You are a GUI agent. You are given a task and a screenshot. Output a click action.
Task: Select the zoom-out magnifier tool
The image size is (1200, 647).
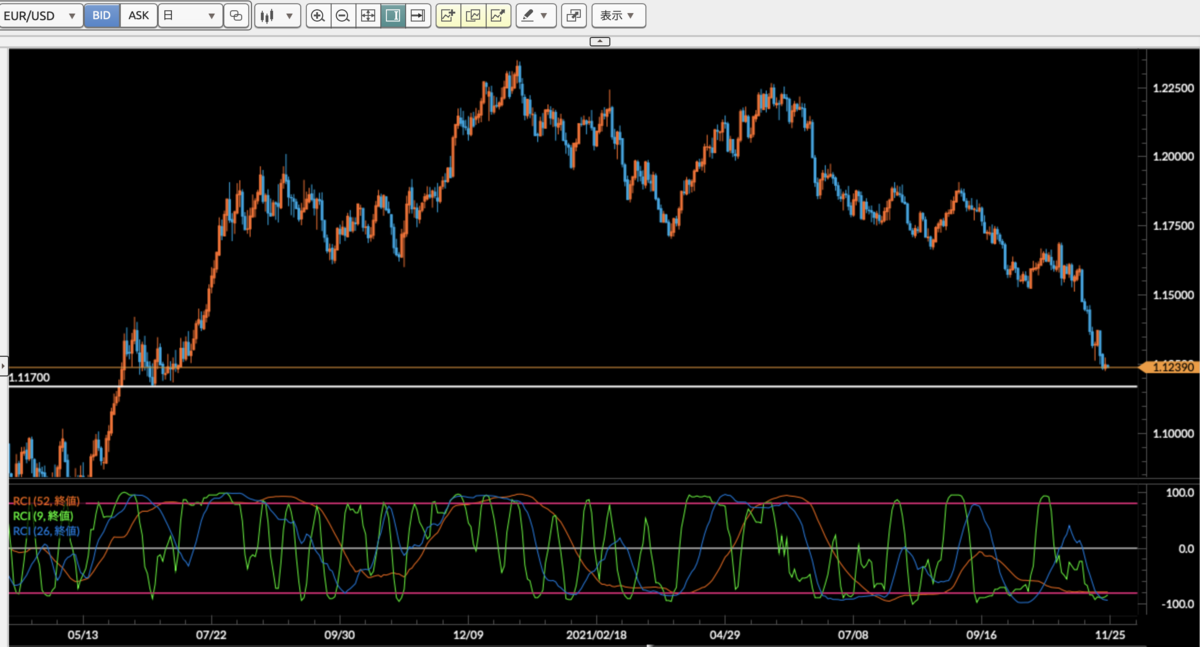click(343, 15)
